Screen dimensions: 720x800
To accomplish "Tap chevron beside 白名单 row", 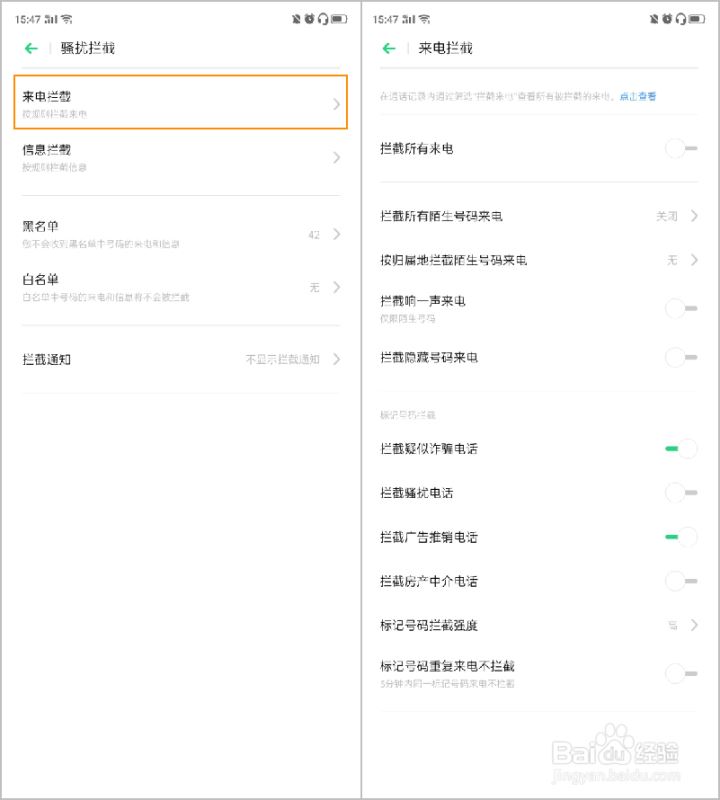I will [336, 287].
